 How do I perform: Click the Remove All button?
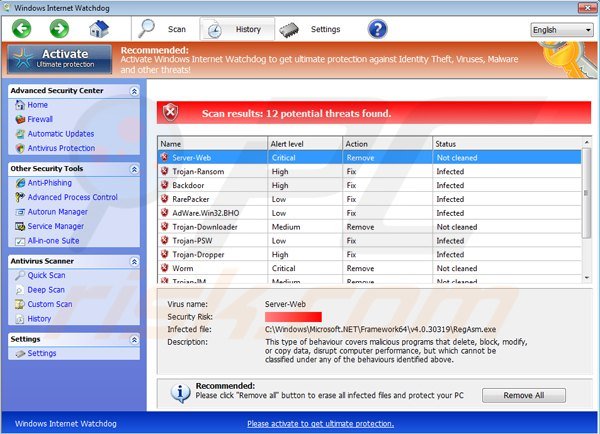(523, 395)
